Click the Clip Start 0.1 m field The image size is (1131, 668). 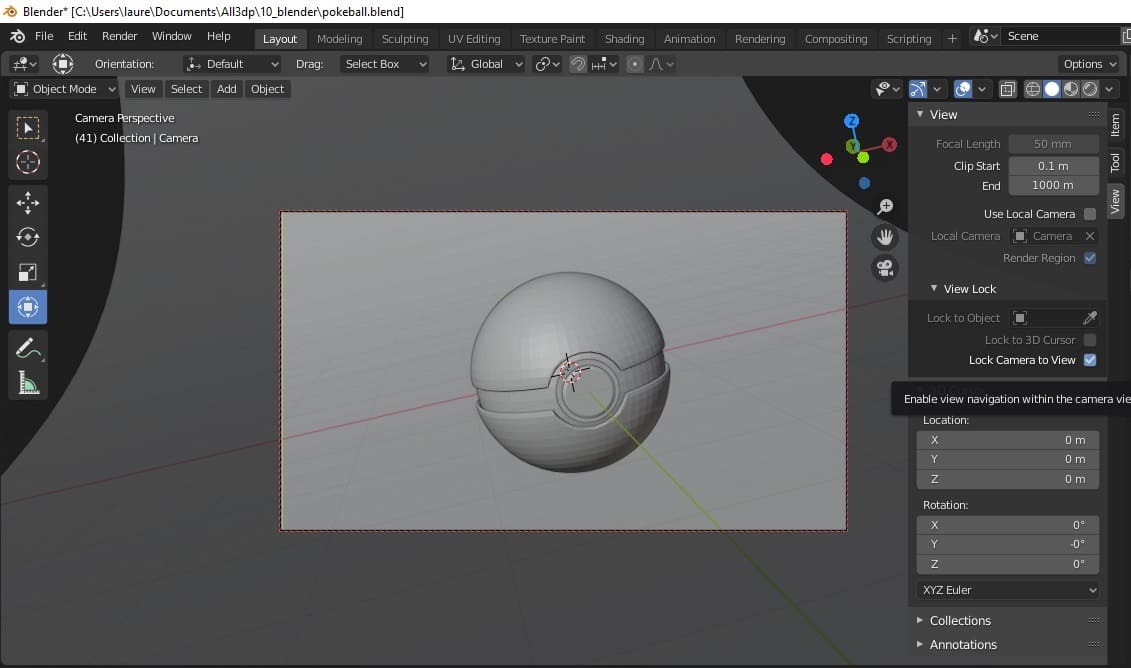pyautogui.click(x=1053, y=166)
